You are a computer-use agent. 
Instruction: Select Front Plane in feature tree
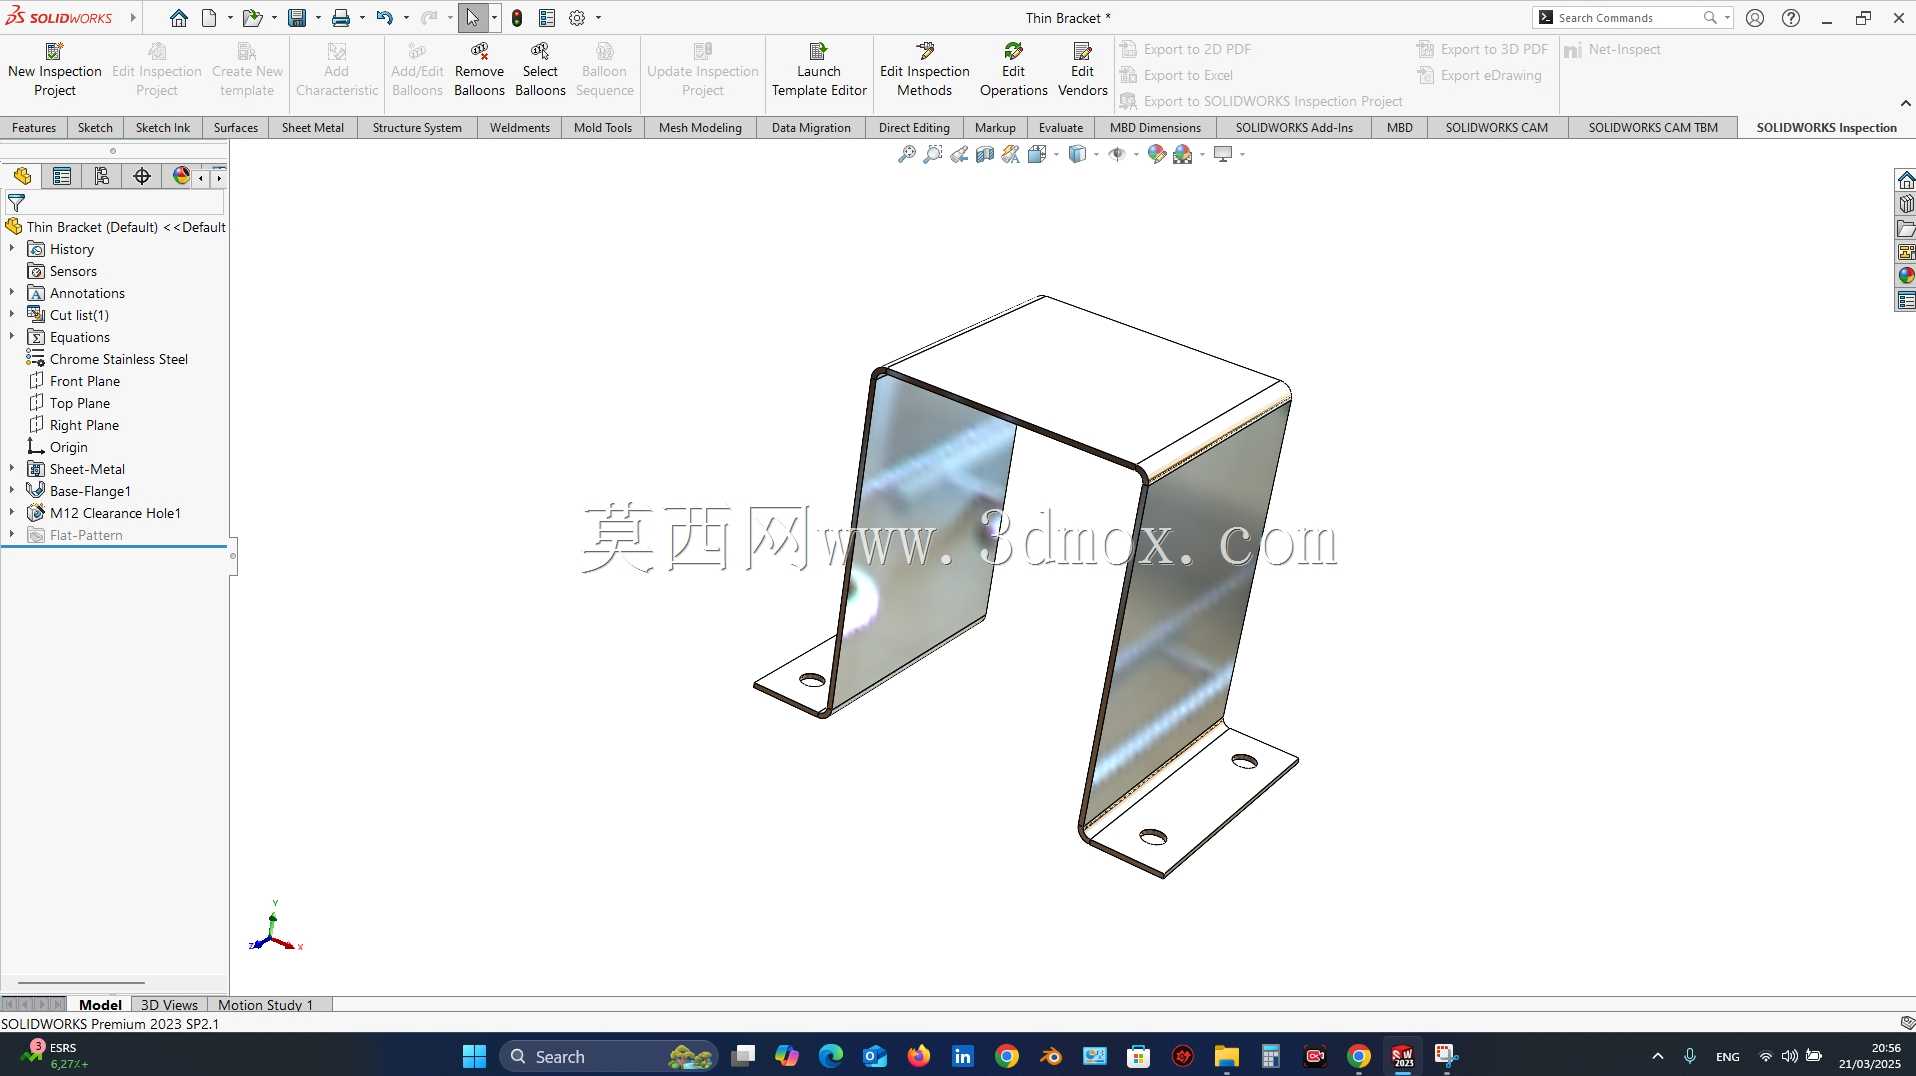coord(85,381)
